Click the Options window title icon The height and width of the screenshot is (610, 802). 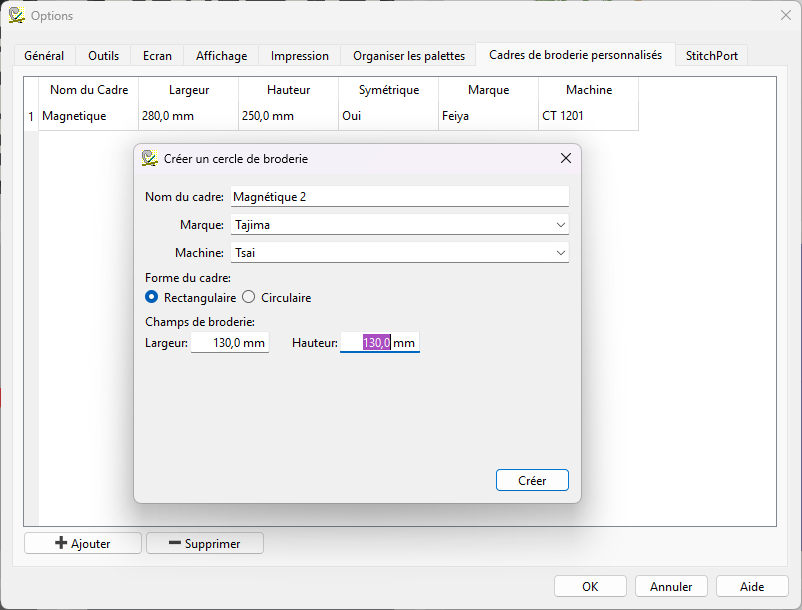point(16,15)
